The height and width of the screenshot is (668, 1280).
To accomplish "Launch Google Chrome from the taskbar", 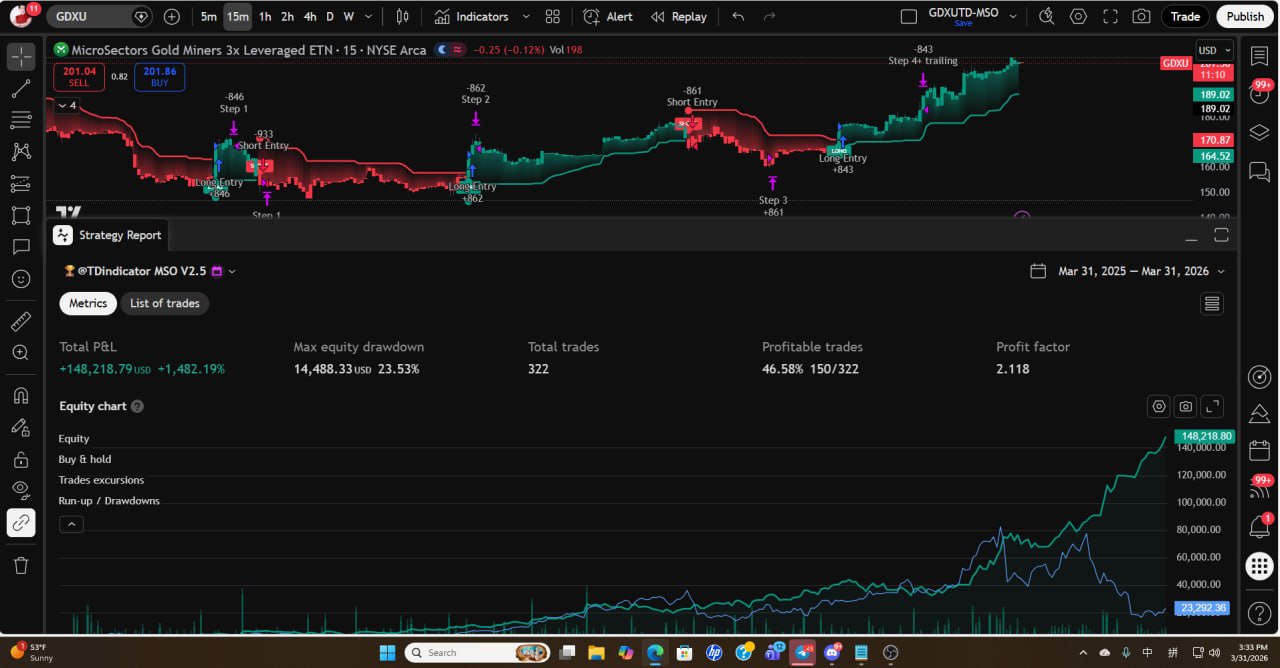I will (656, 652).
